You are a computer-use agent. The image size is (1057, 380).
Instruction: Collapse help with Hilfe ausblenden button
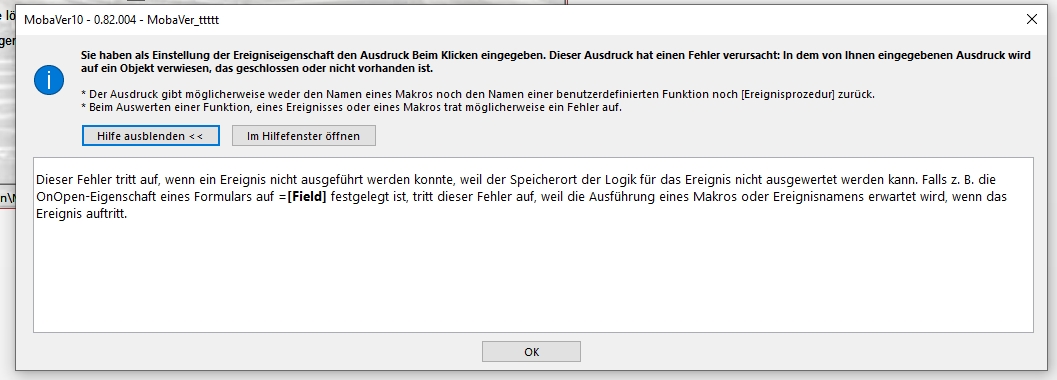tap(150, 135)
